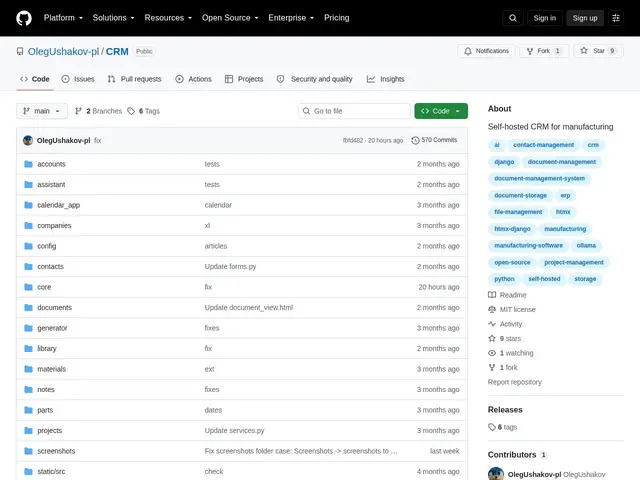
Task: Click the OlegUshakov-pl avatar in the commit row
Action: [28, 140]
